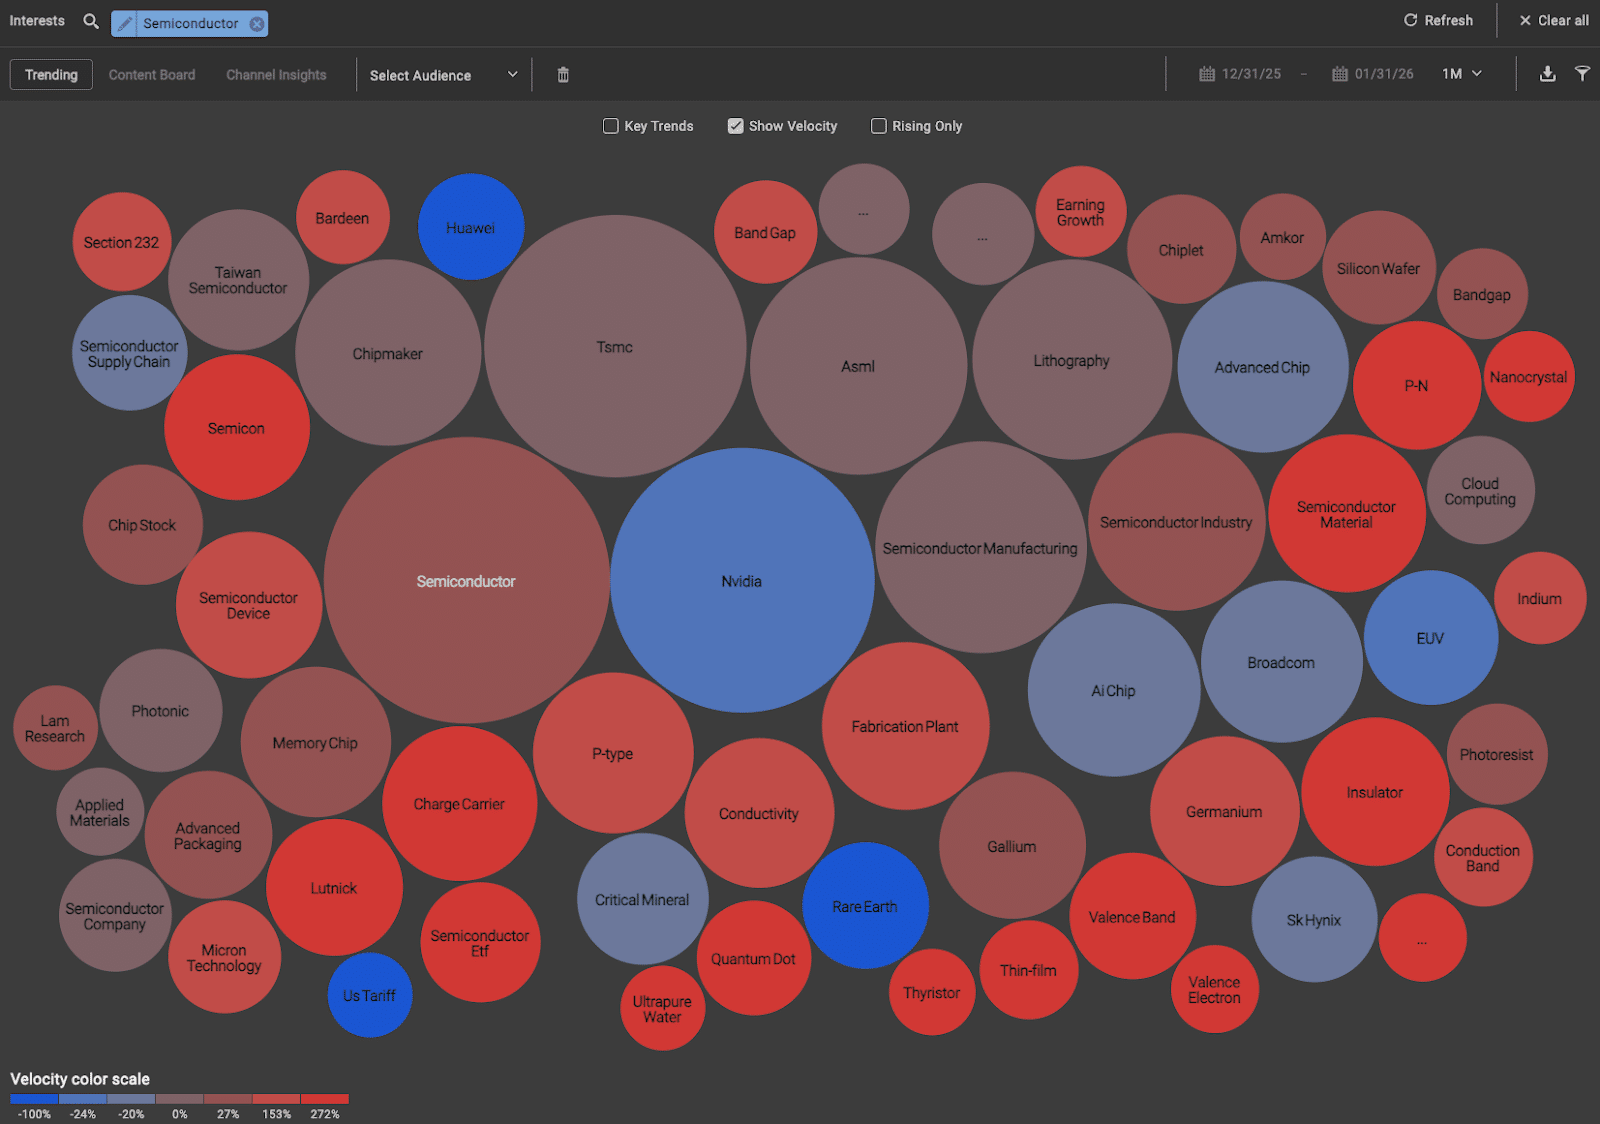Image resolution: width=1600 pixels, height=1124 pixels.
Task: Click the trash delete icon
Action: (563, 75)
